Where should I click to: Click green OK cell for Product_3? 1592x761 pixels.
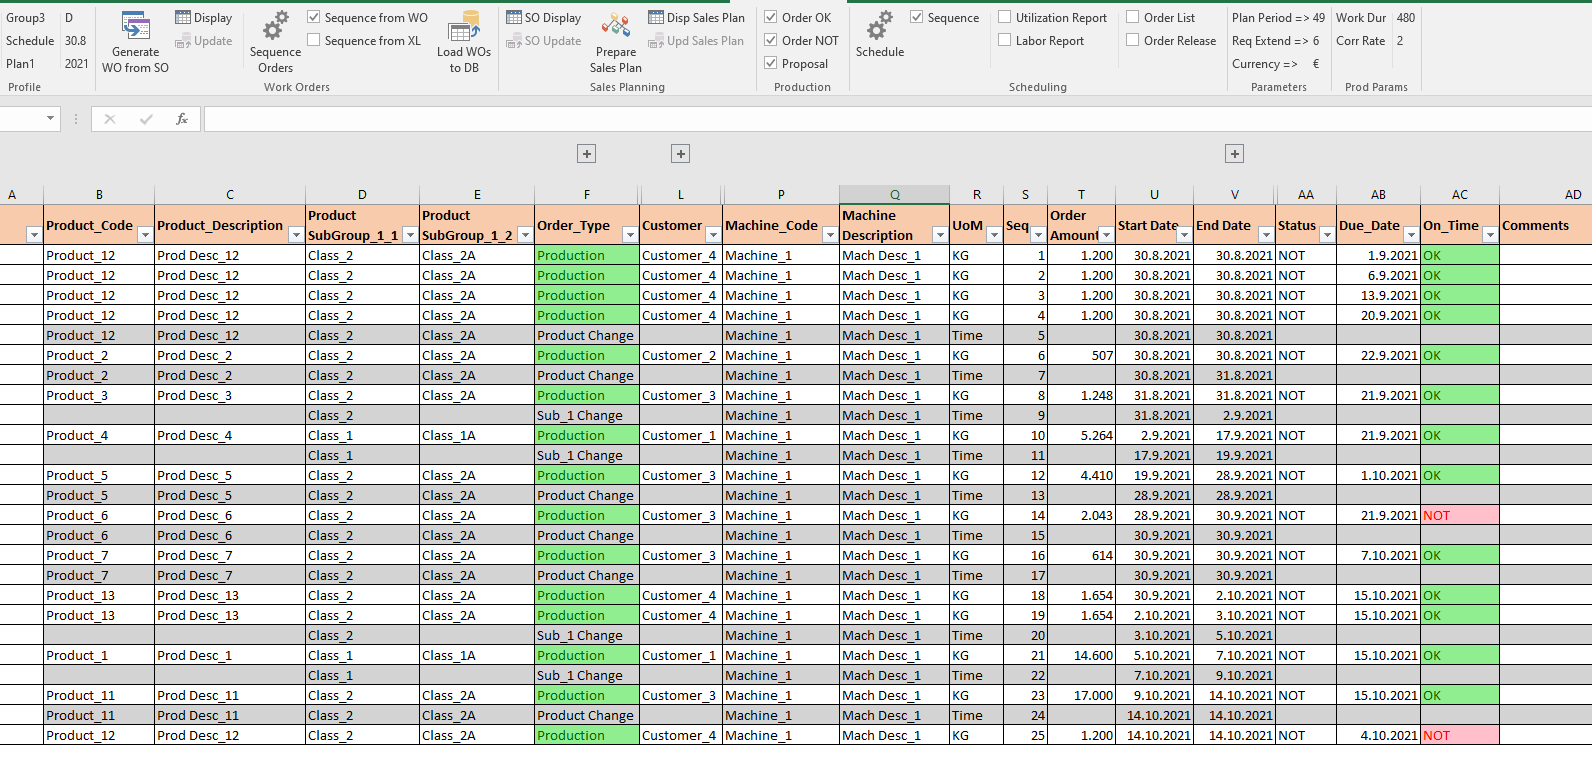(x=1460, y=395)
